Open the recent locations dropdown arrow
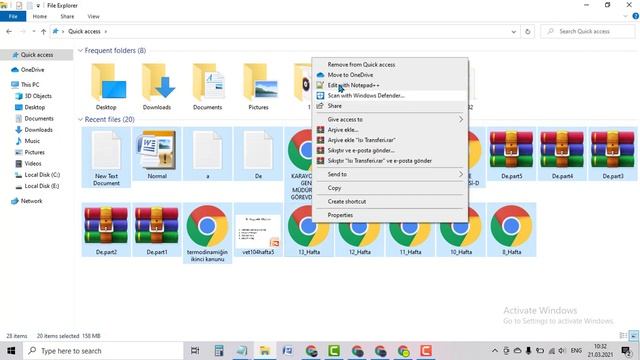The height and width of the screenshot is (360, 640). pyautogui.click(x=34, y=31)
